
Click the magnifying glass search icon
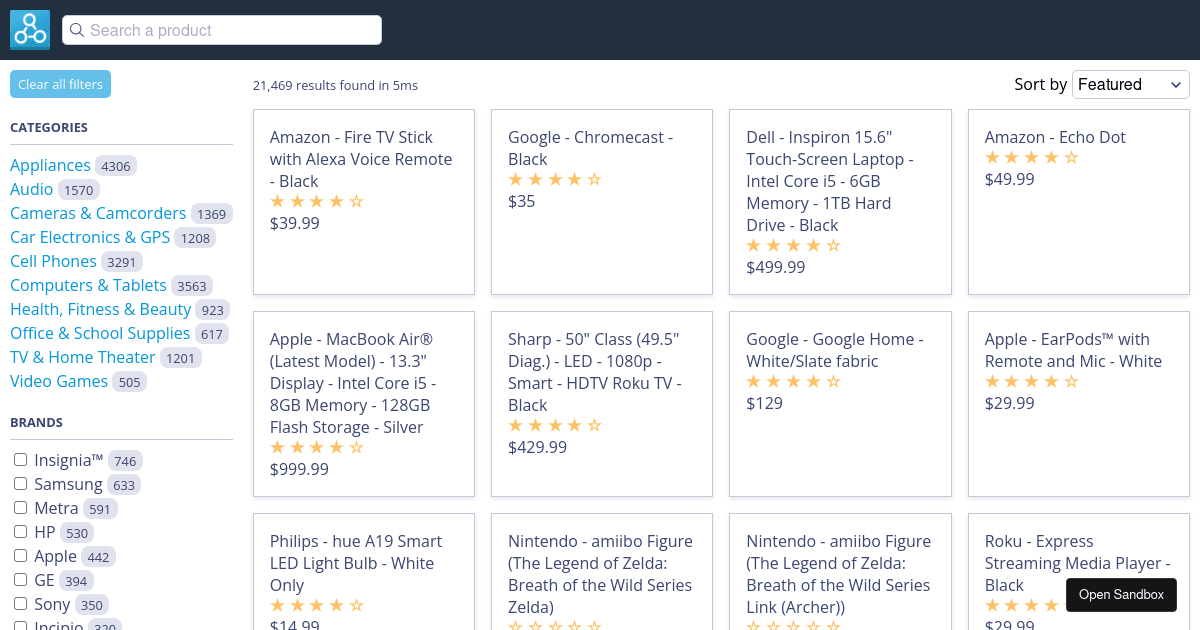tap(77, 30)
